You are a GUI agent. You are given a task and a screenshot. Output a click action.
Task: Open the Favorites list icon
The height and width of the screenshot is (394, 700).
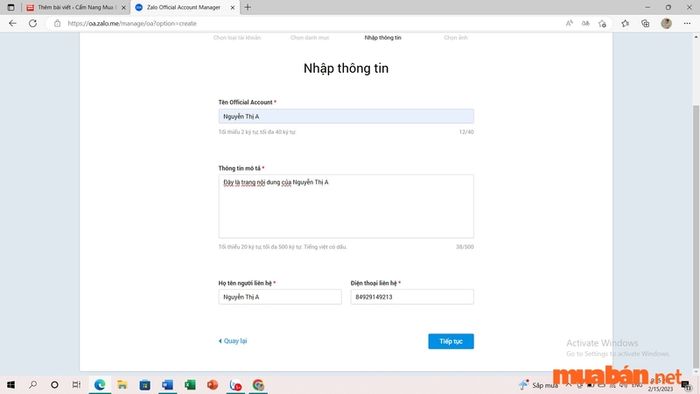pos(625,23)
